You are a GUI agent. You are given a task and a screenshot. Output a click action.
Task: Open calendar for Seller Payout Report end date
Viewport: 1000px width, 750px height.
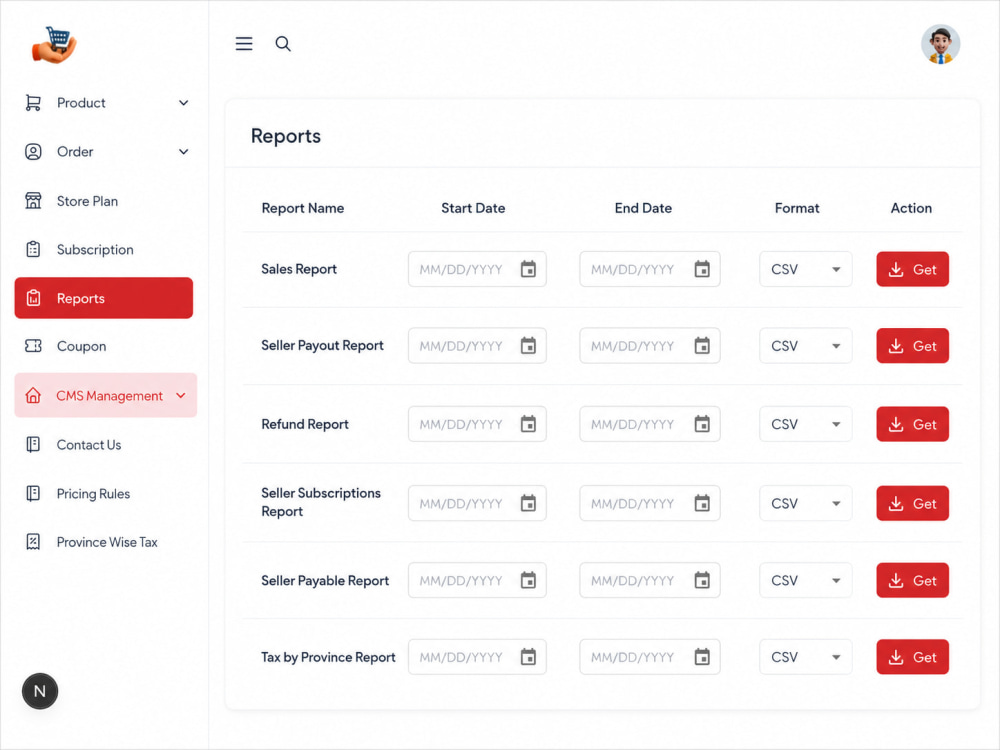(x=702, y=346)
